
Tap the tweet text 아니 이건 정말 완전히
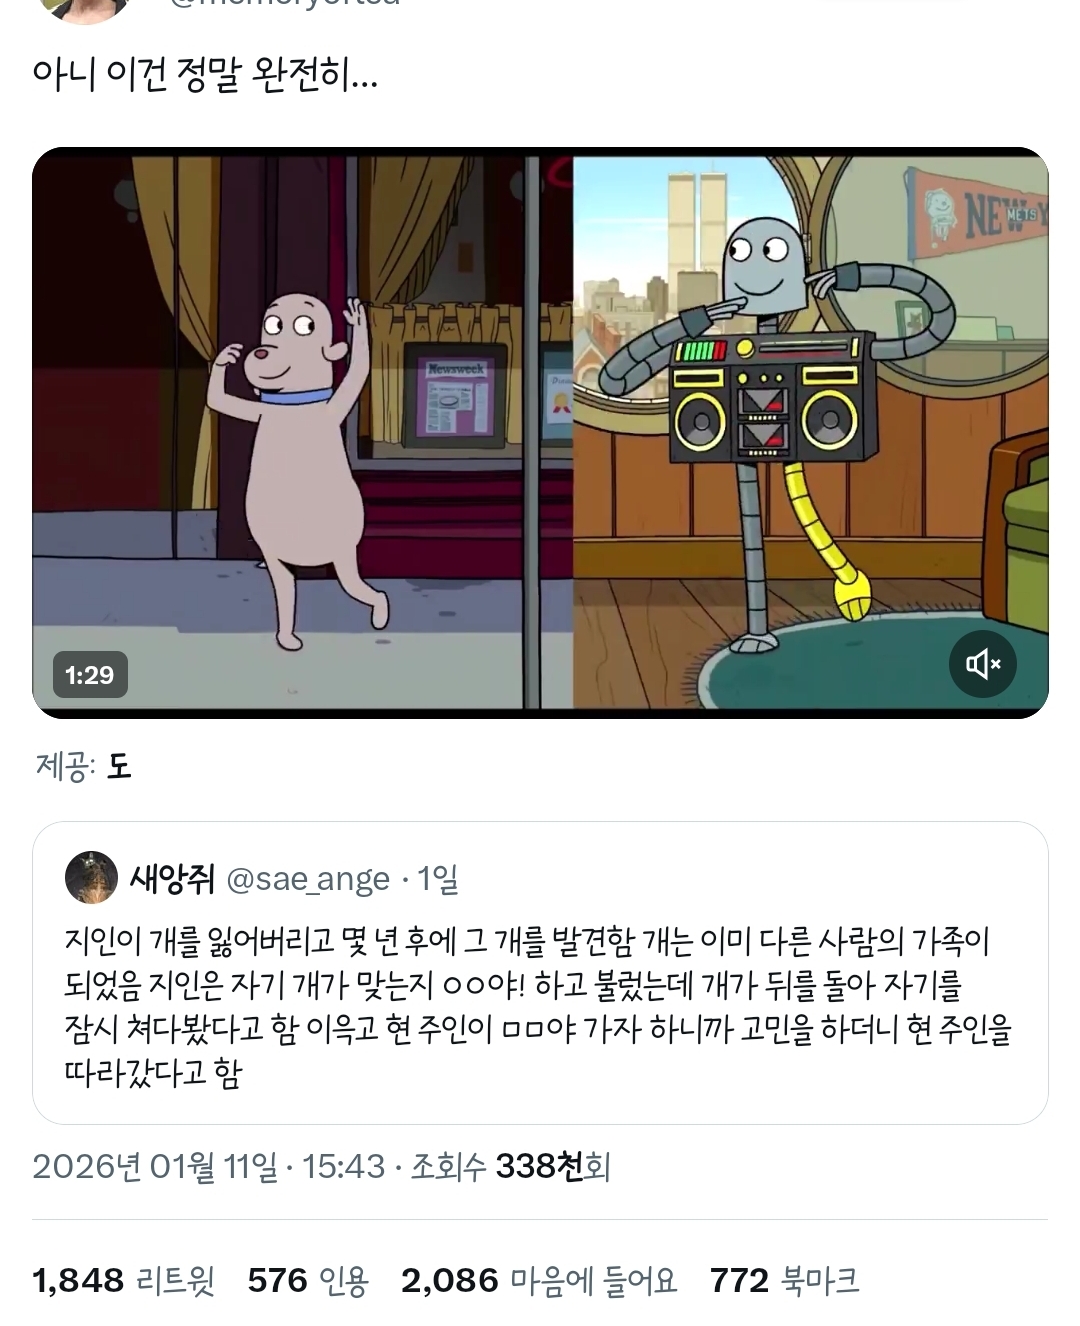pos(205,76)
